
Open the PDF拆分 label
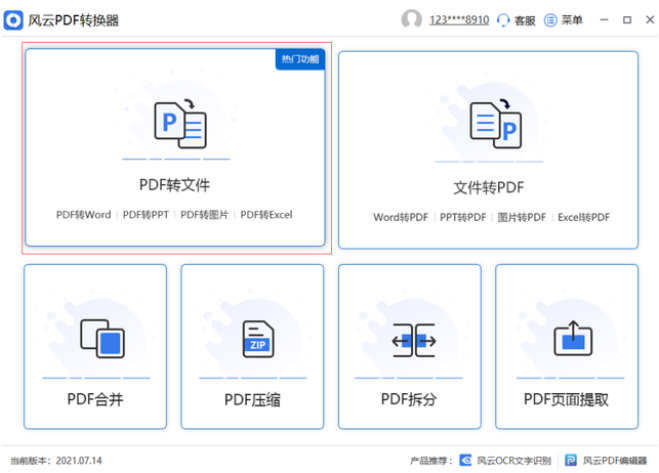[409, 399]
